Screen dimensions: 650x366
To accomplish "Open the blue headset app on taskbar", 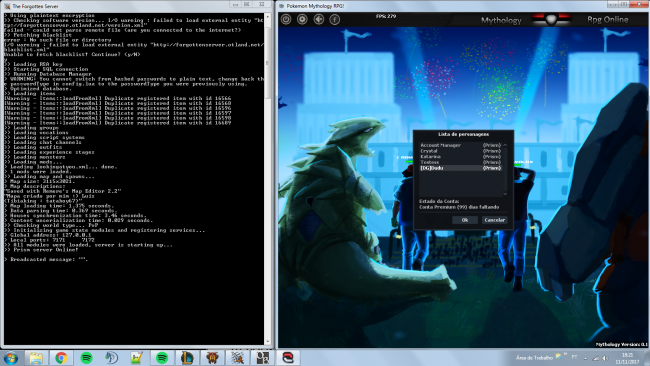I will [x=112, y=358].
